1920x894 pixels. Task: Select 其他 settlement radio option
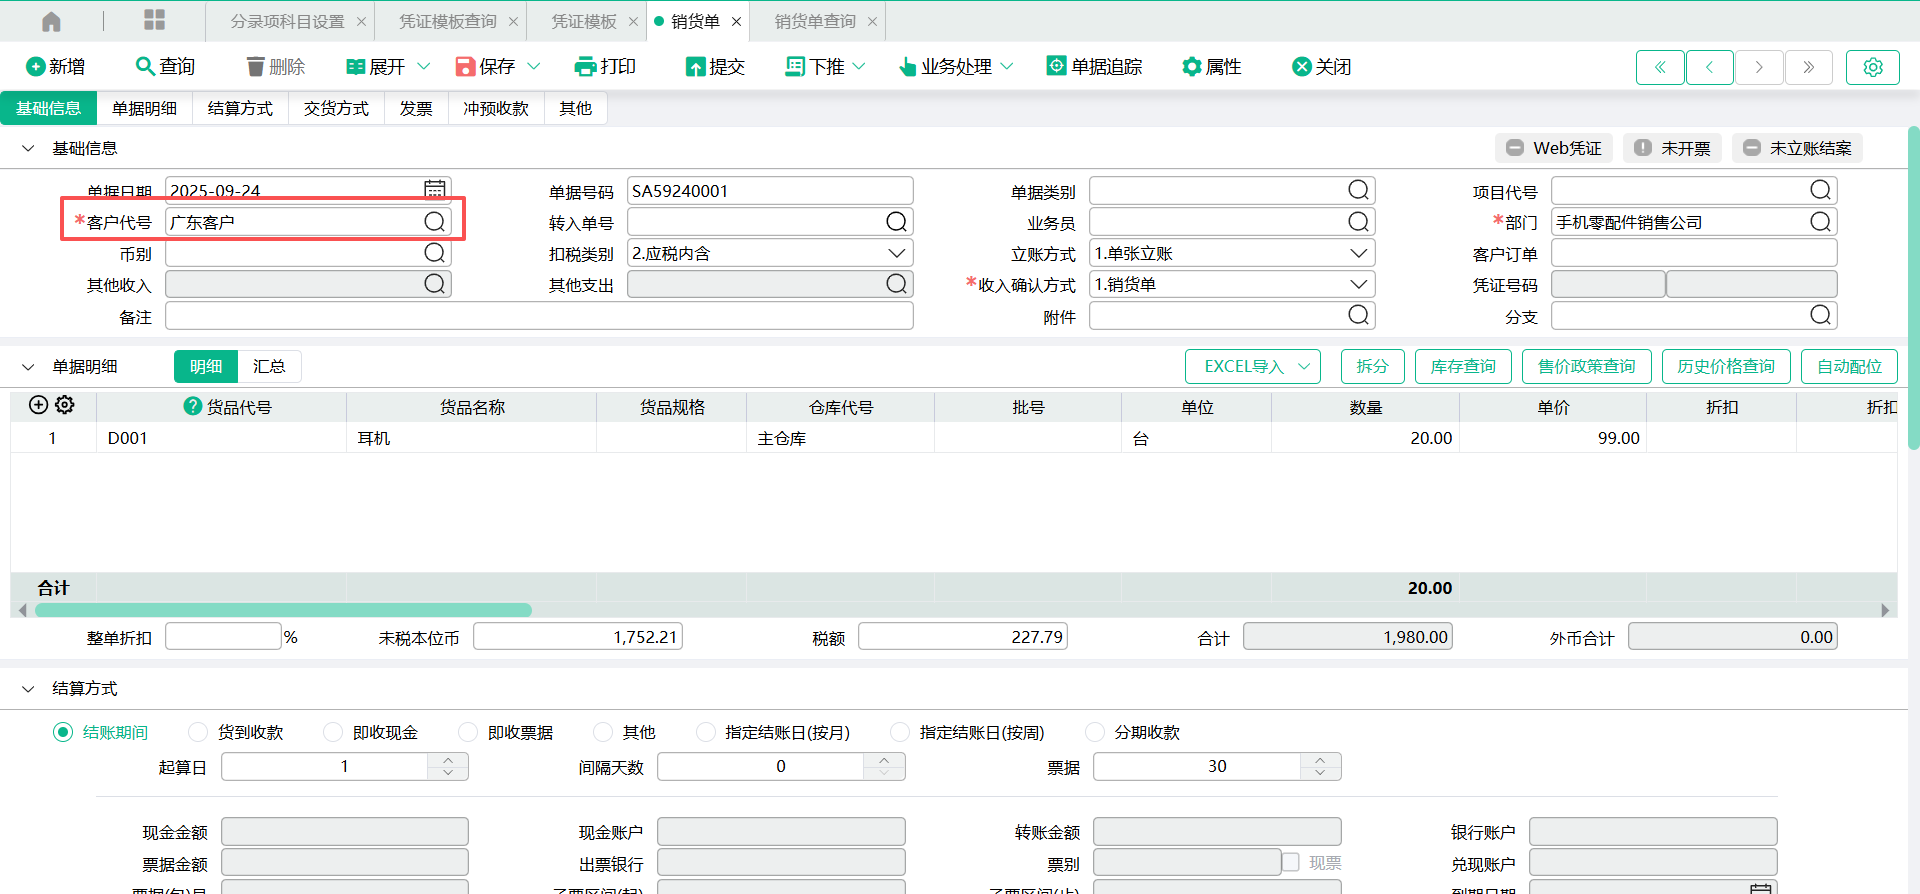click(x=603, y=732)
